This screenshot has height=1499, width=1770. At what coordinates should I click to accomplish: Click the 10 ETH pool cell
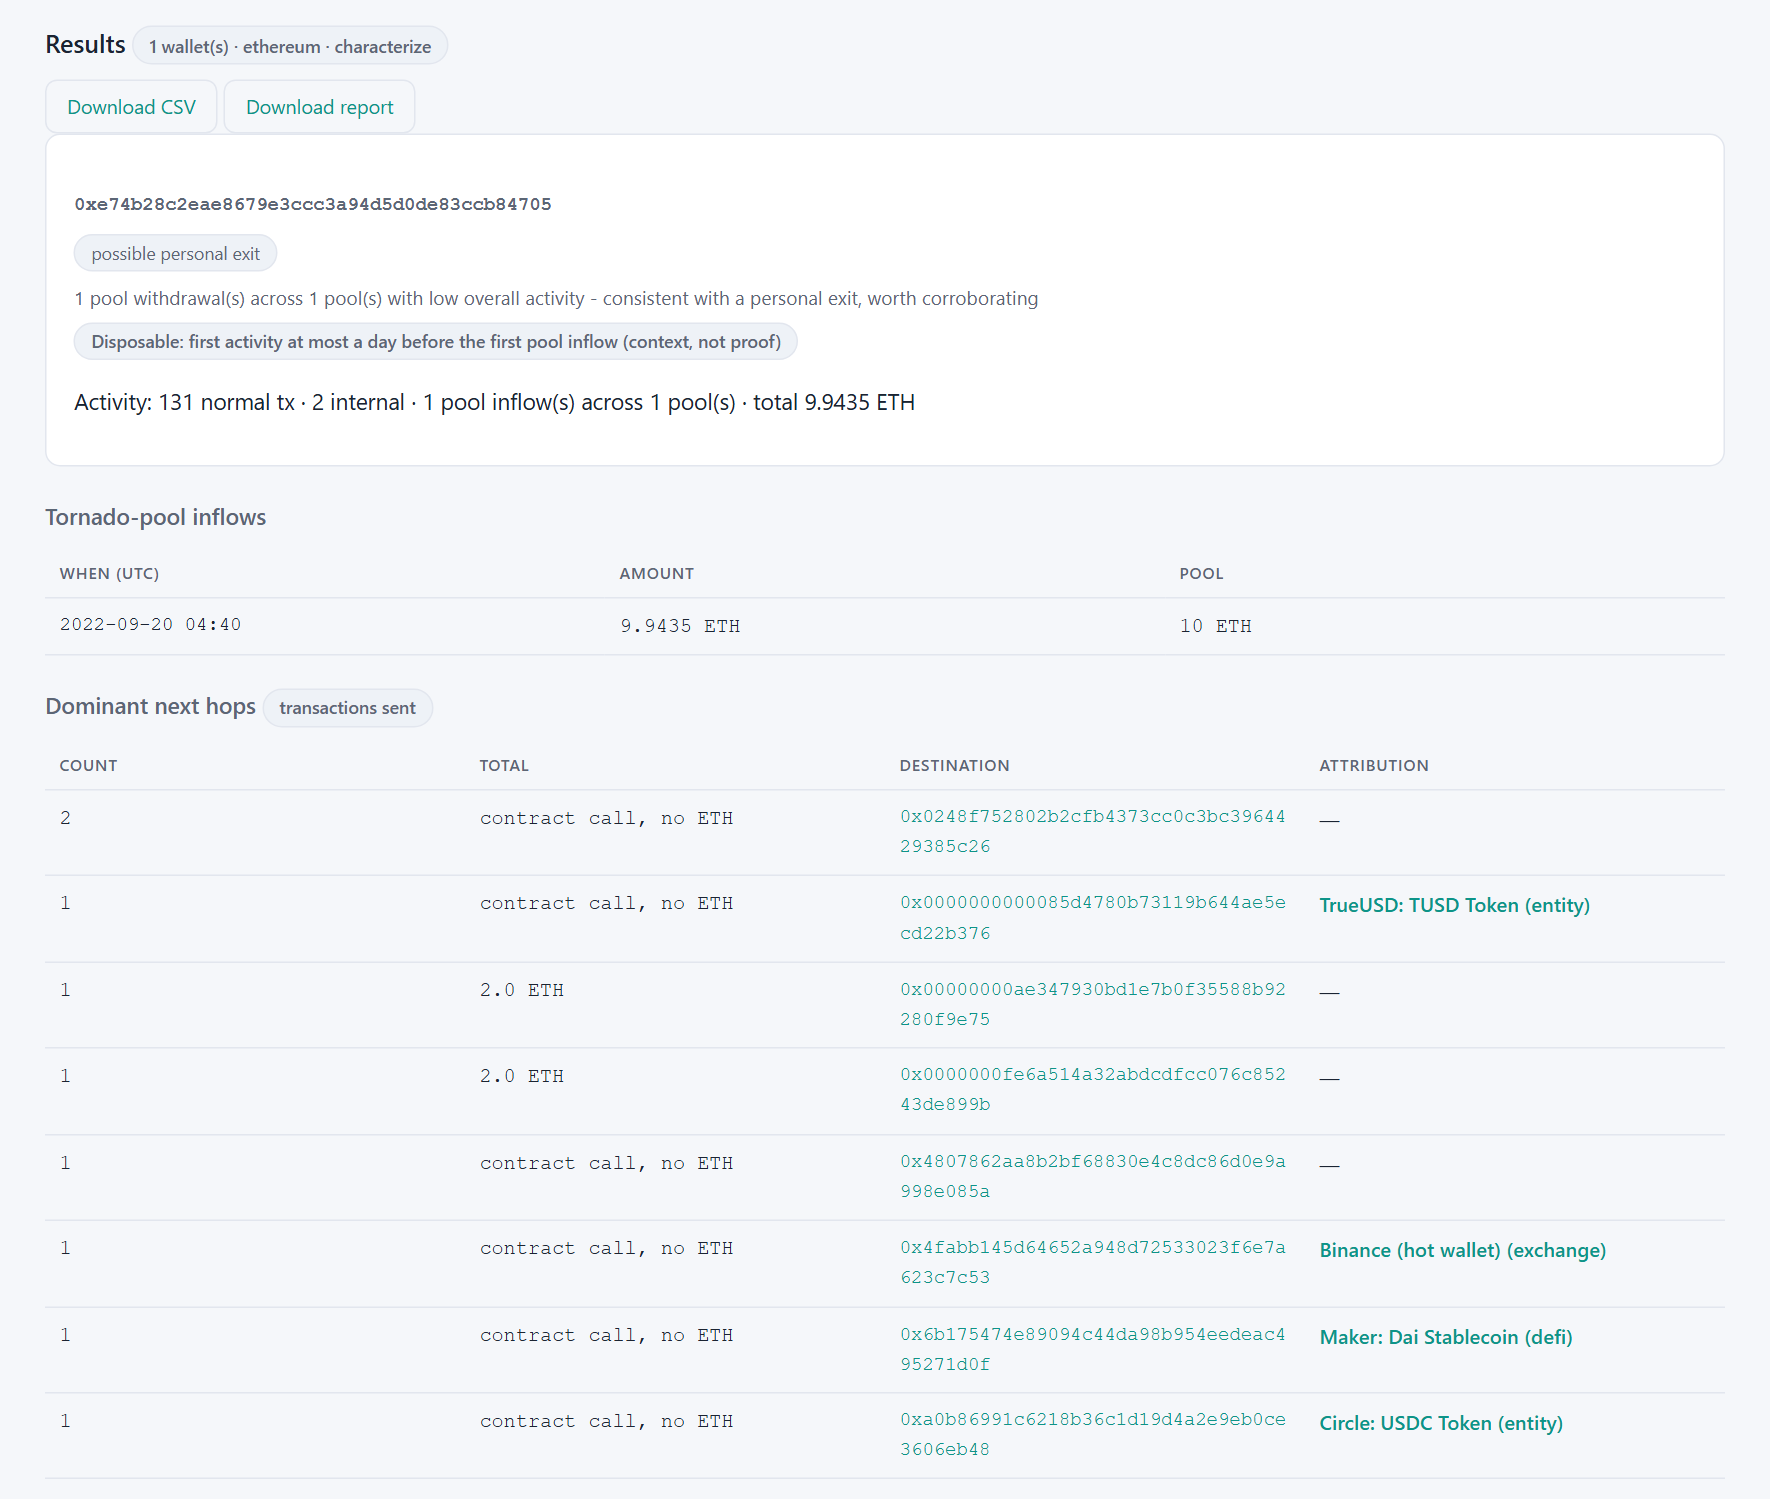tap(1216, 626)
